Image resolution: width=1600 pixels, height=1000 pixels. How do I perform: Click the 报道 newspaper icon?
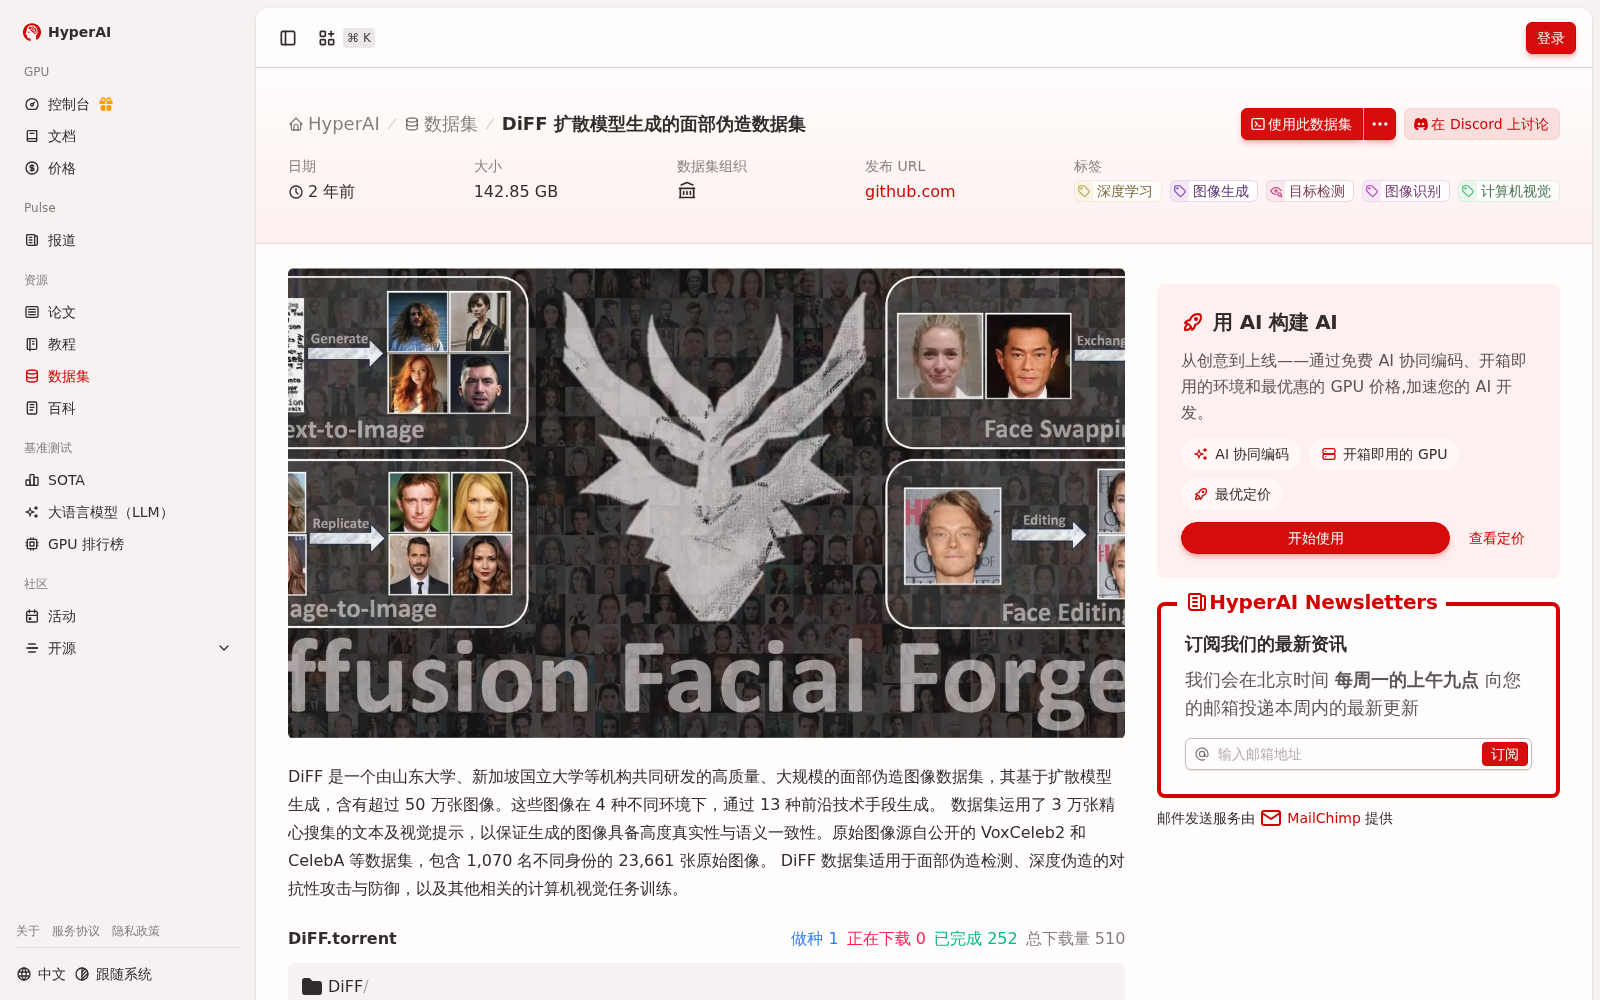32,240
